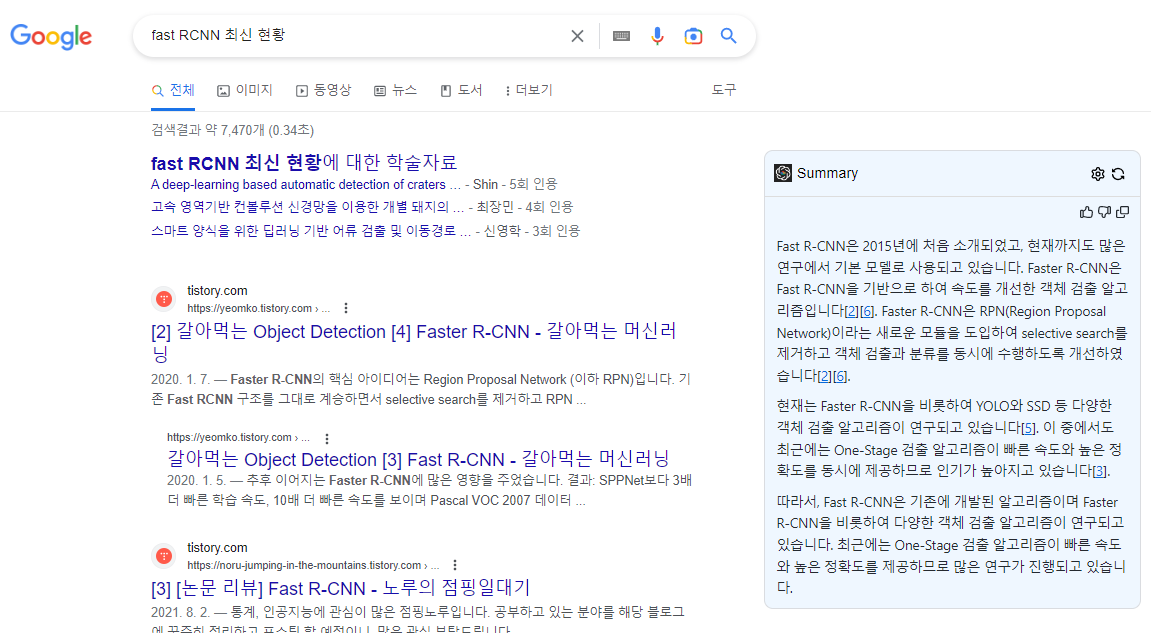The image size is (1151, 633).
Task: Click the noru-jumping-in-the-mountains.tistory.com URL
Action: coord(313,565)
